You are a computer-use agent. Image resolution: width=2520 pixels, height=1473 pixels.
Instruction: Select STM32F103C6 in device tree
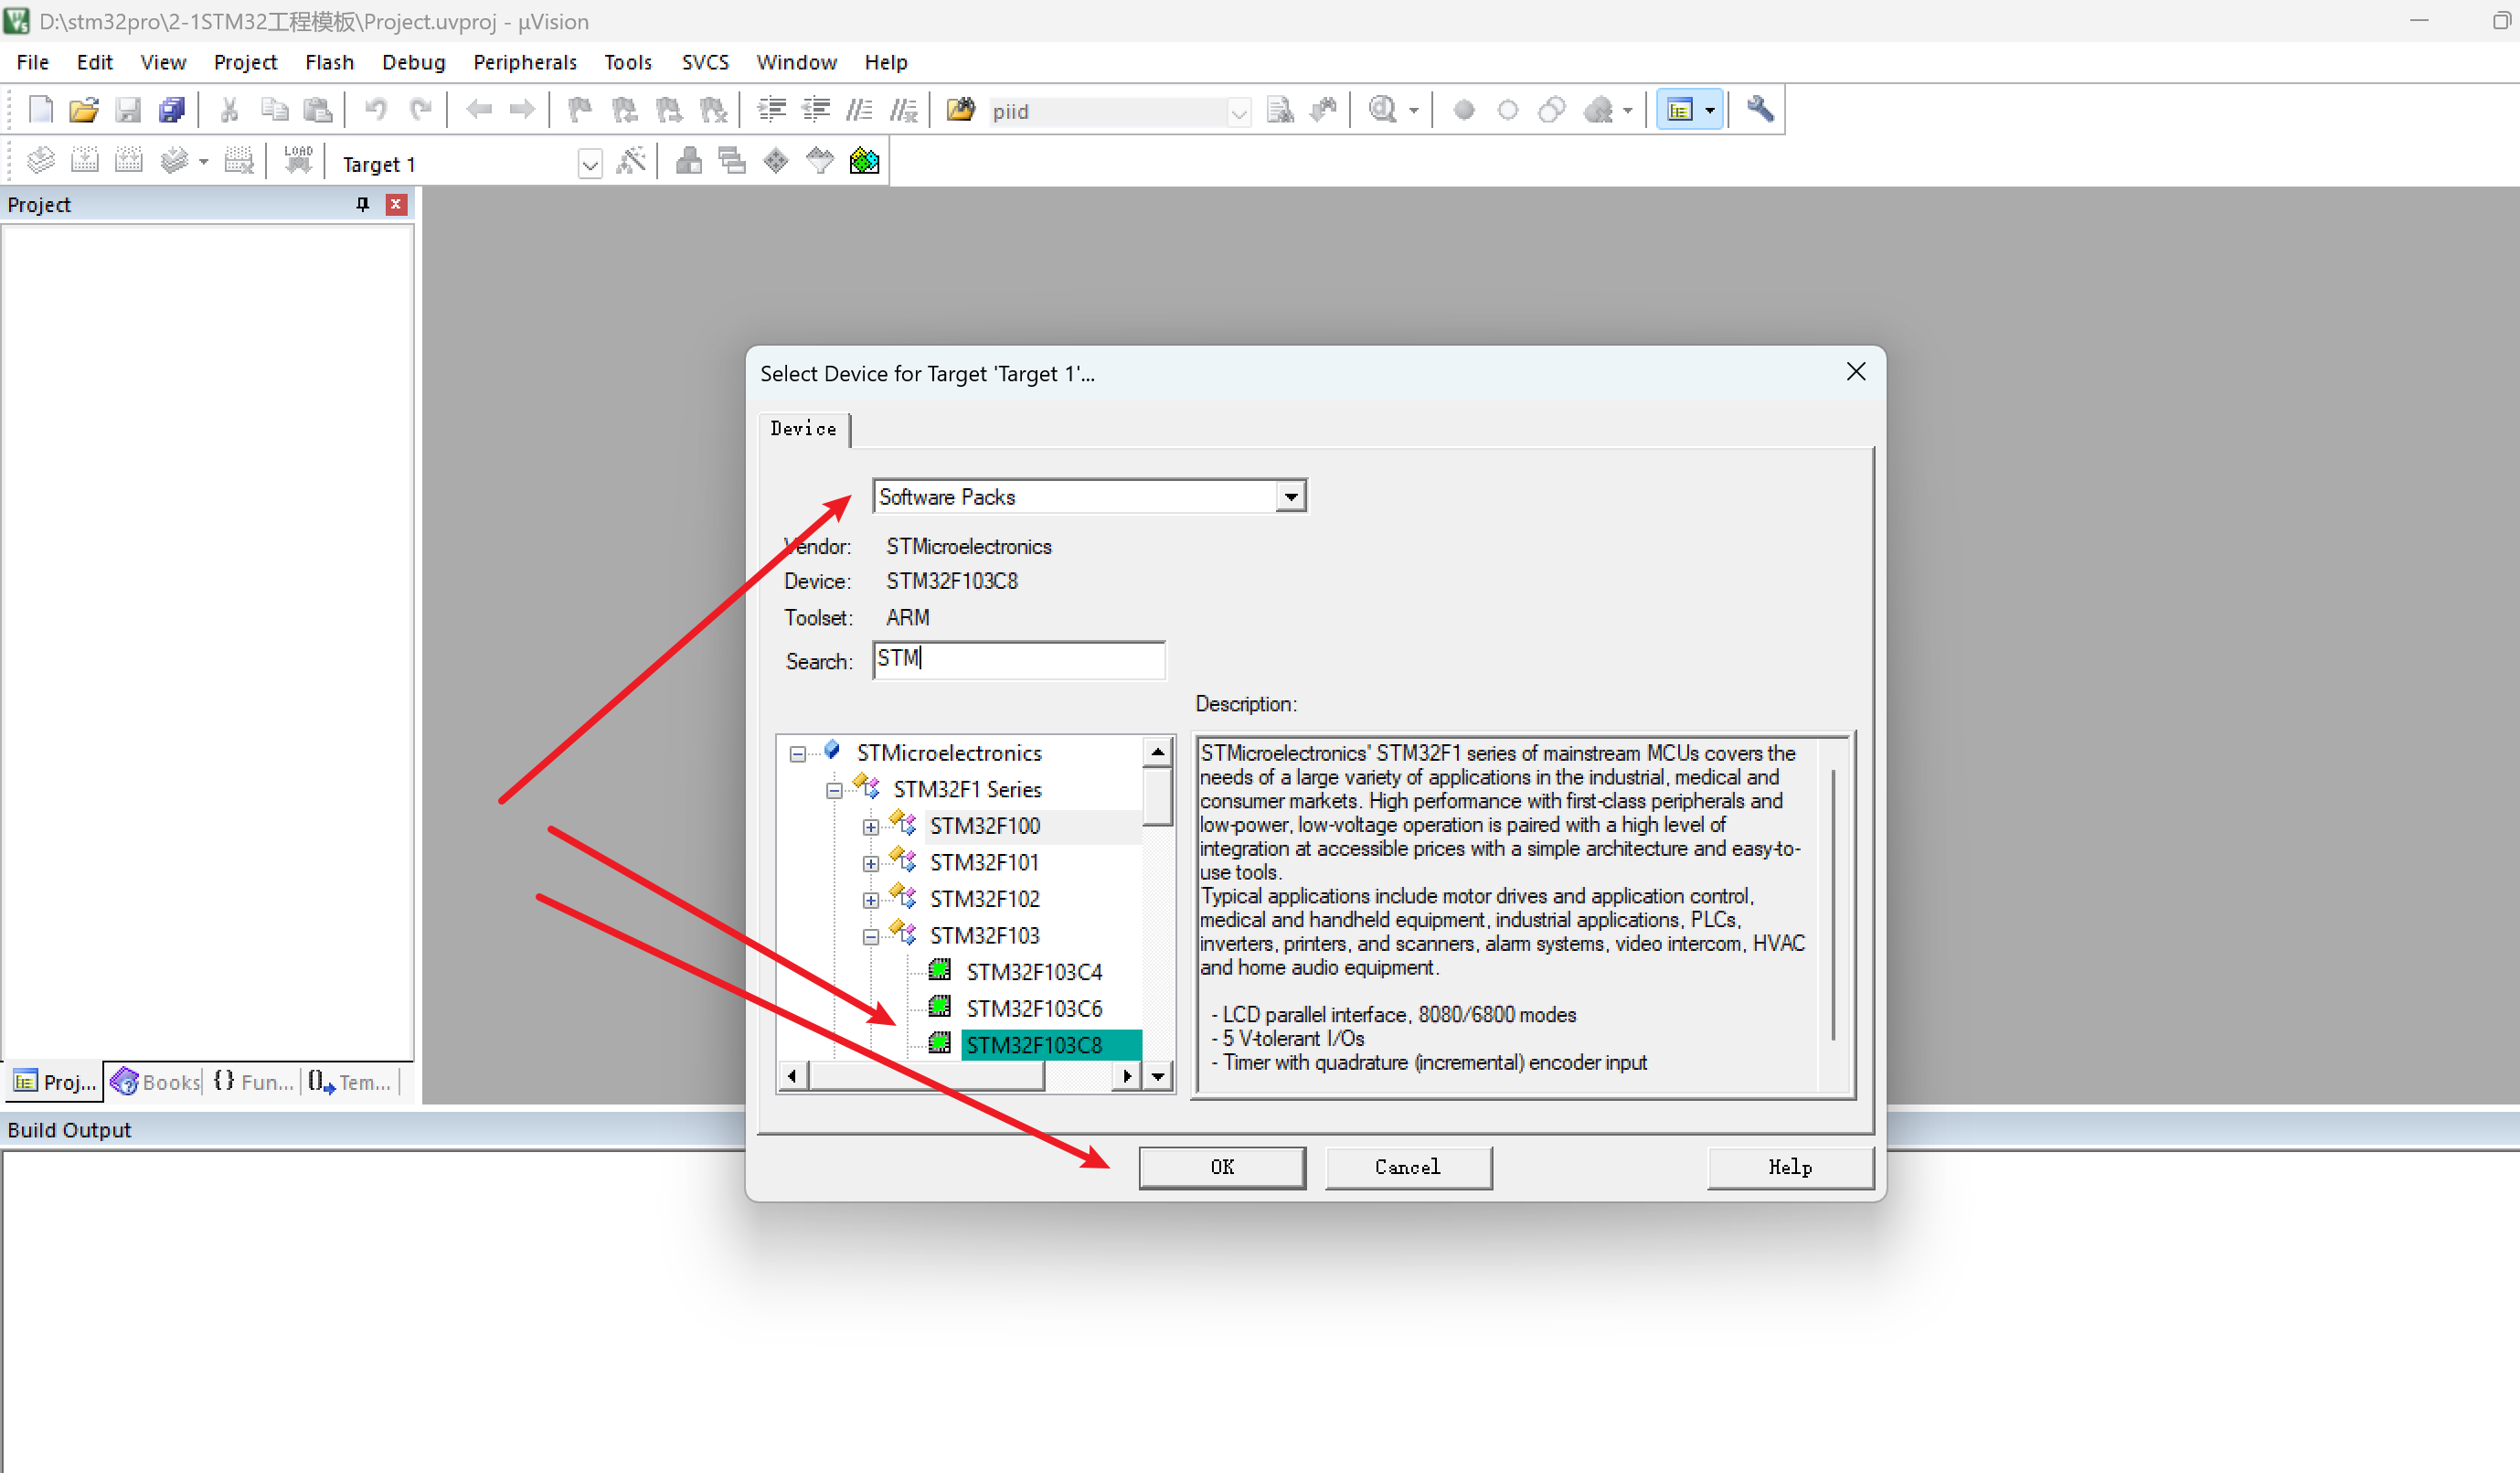(x=1034, y=1009)
